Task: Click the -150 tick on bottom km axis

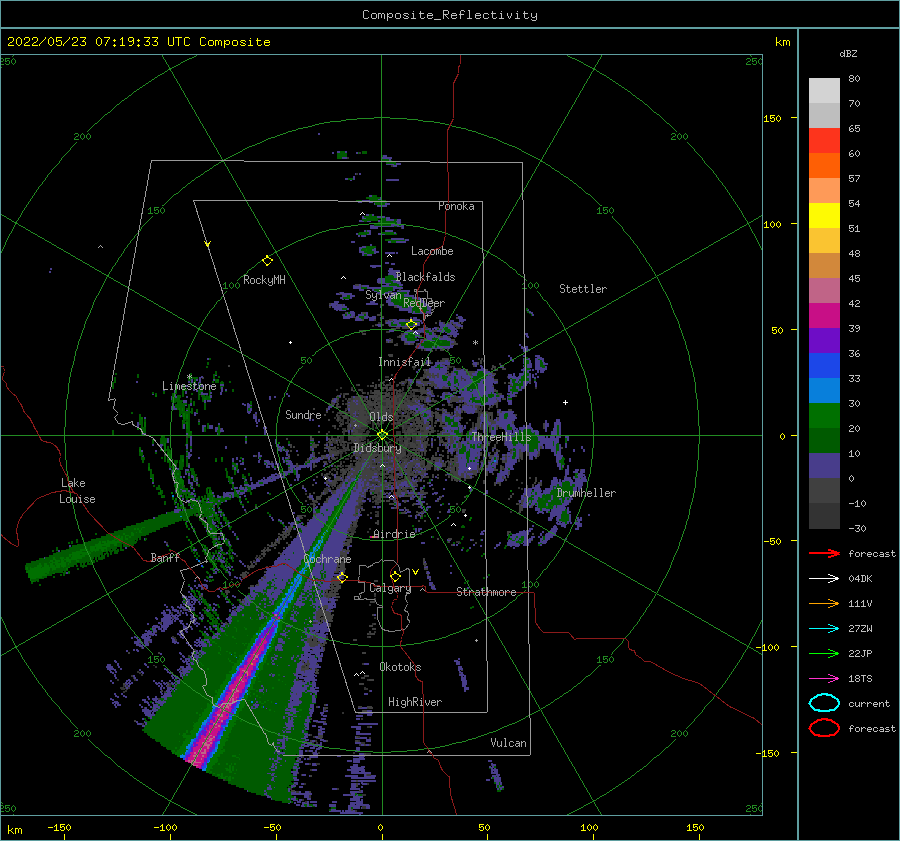Action: [x=59, y=828]
